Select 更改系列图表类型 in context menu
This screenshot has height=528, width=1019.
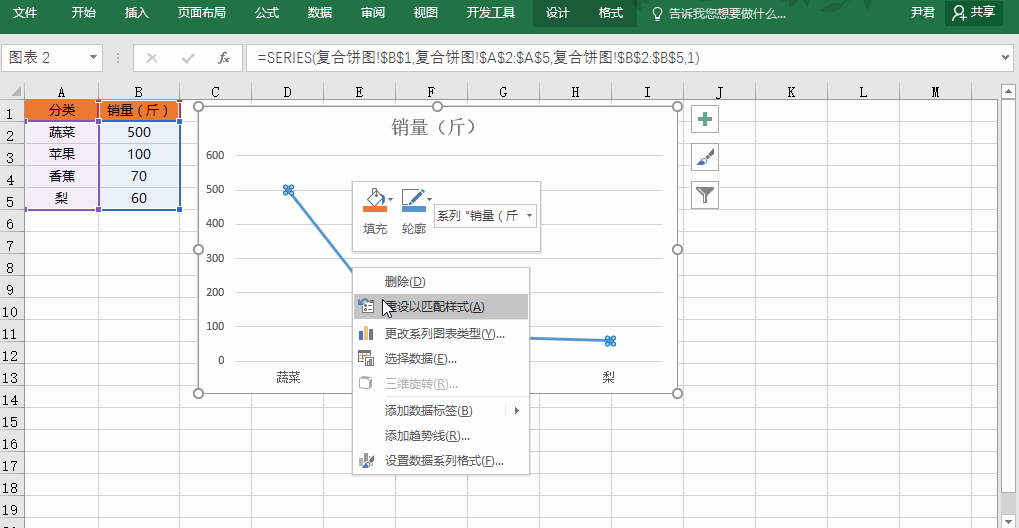click(444, 333)
